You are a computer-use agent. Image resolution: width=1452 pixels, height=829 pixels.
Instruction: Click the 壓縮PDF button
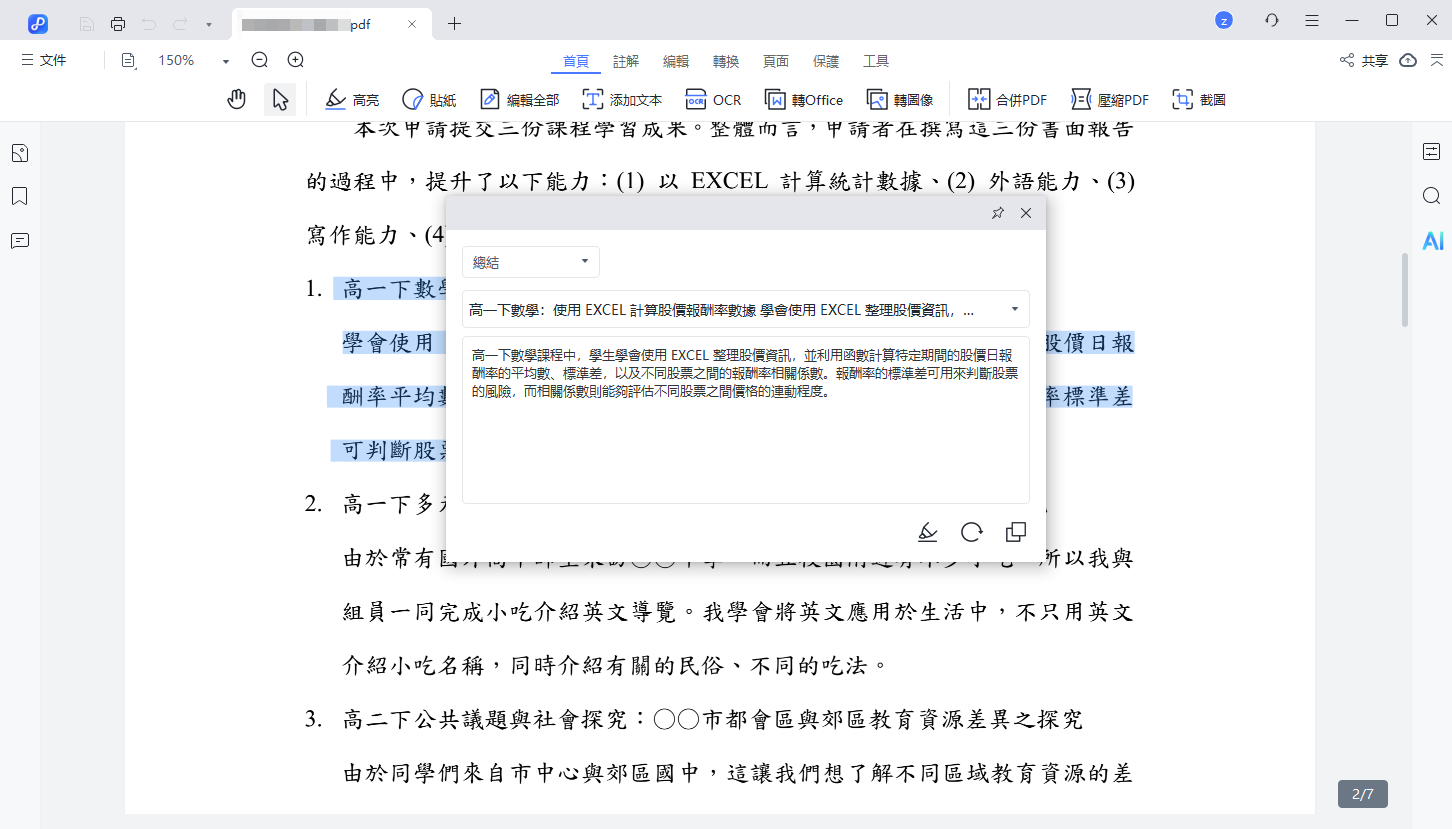pyautogui.click(x=1110, y=99)
